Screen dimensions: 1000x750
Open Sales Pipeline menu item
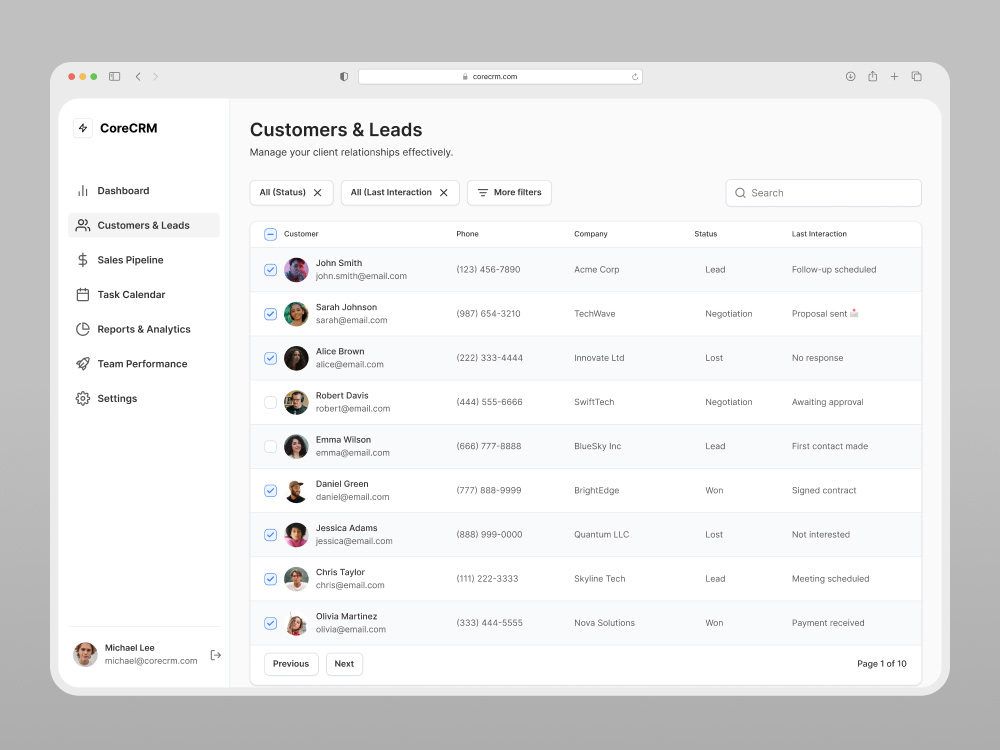[x=143, y=260]
